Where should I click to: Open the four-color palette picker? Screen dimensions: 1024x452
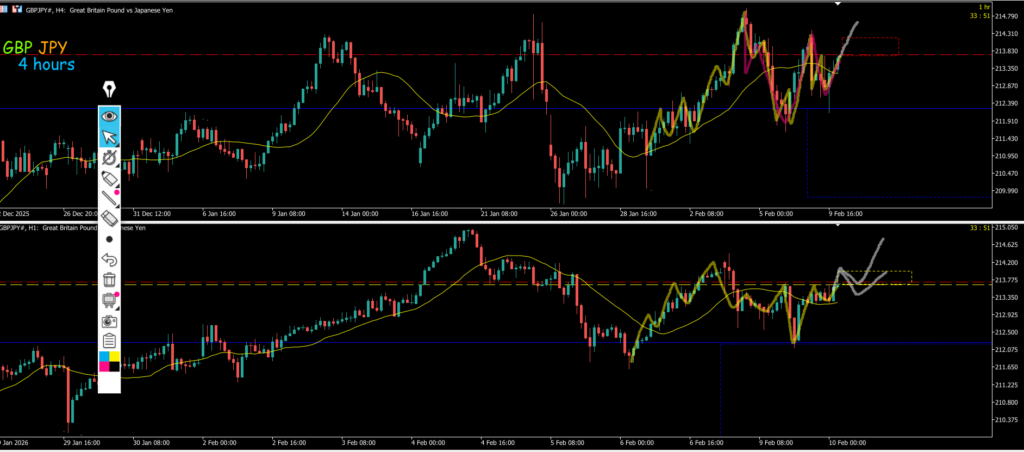click(x=110, y=361)
